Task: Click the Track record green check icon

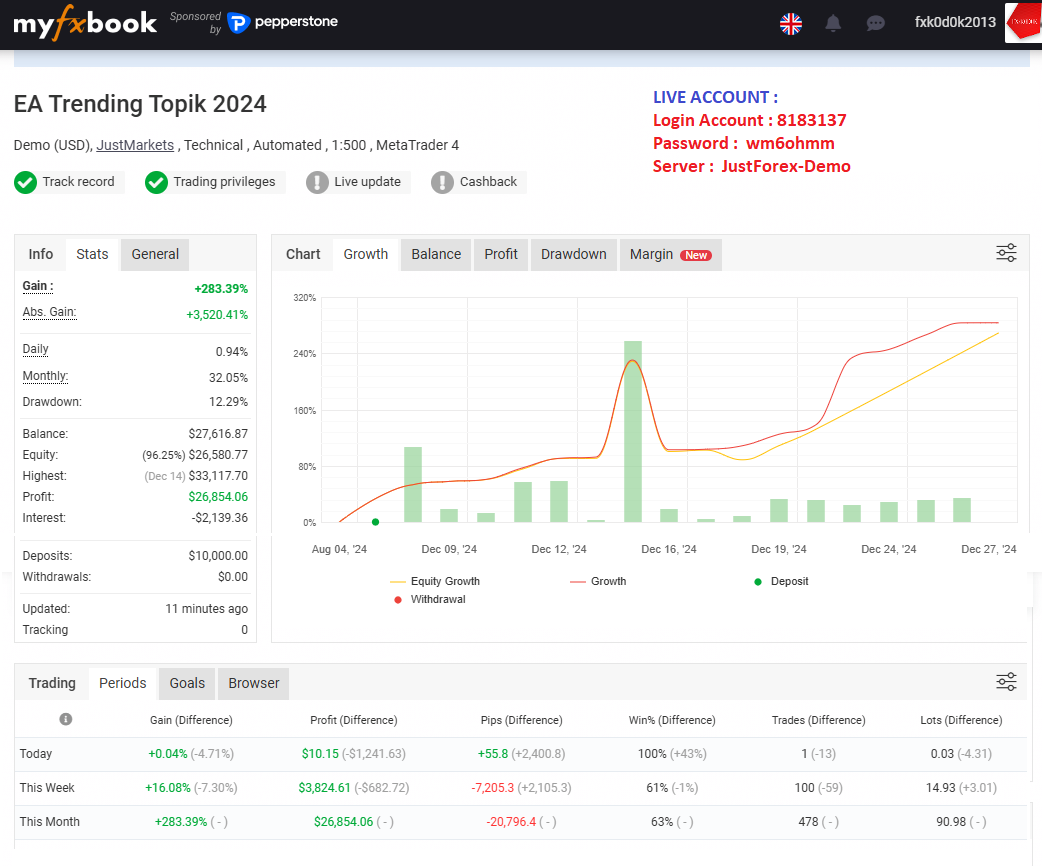Action: pos(25,182)
